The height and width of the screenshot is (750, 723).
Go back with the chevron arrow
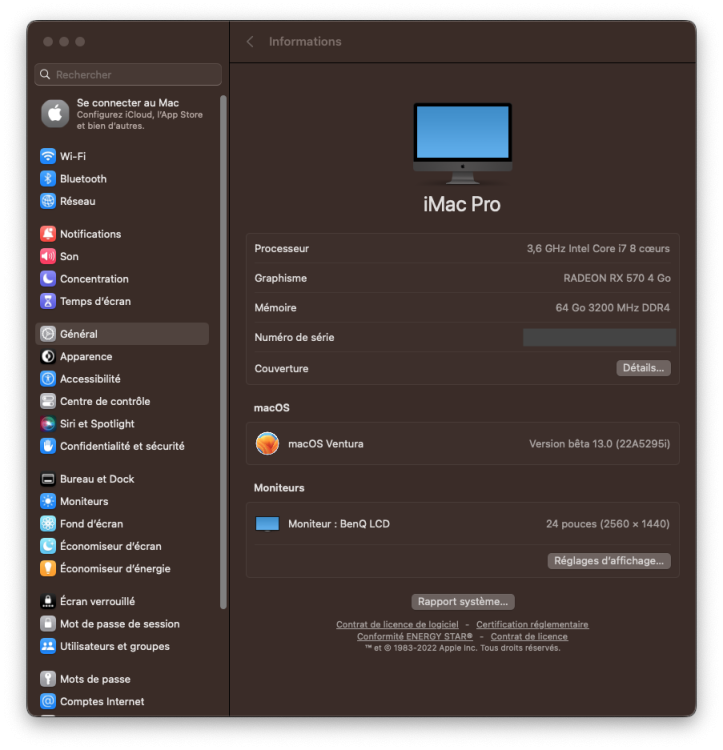(x=250, y=42)
